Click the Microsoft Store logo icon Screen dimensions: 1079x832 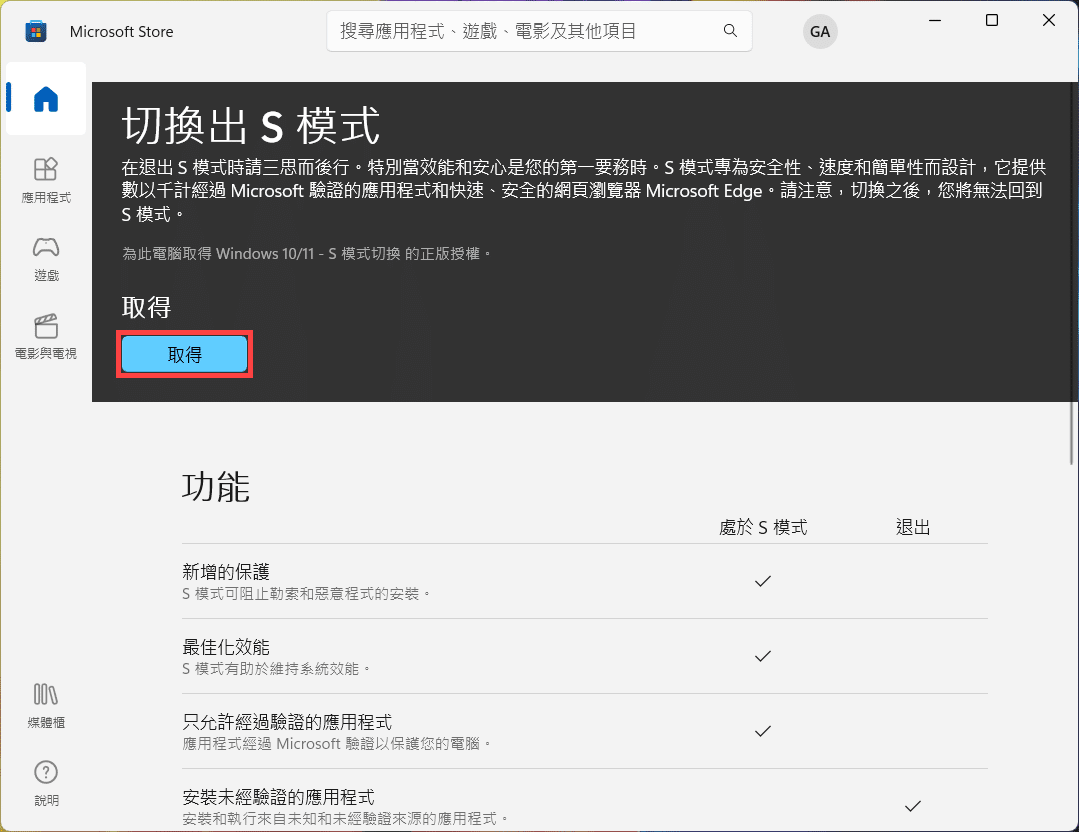[x=36, y=32]
